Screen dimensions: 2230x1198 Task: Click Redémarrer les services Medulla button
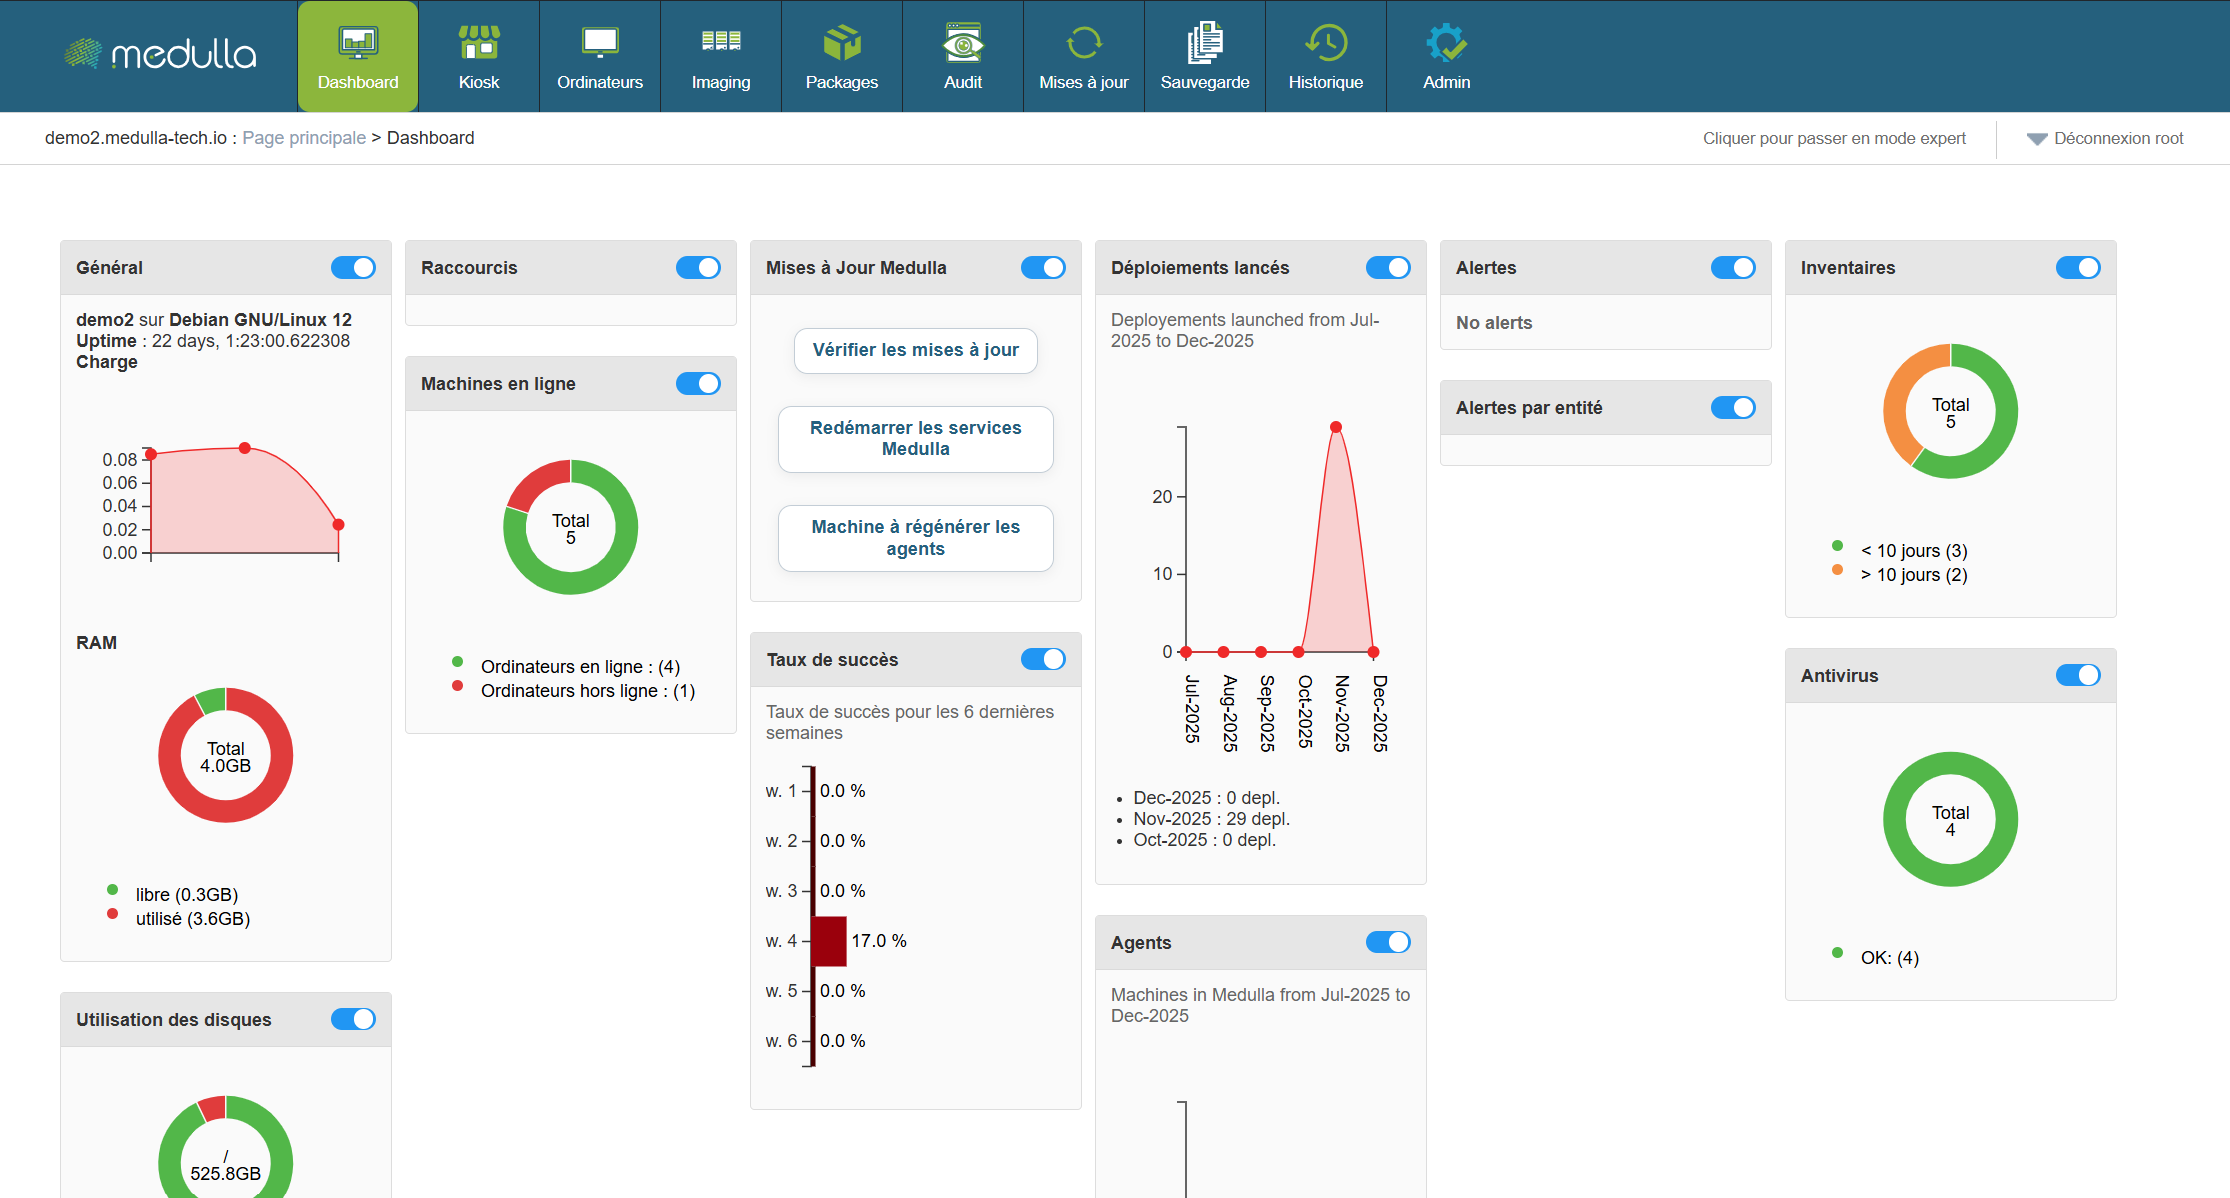pos(915,438)
